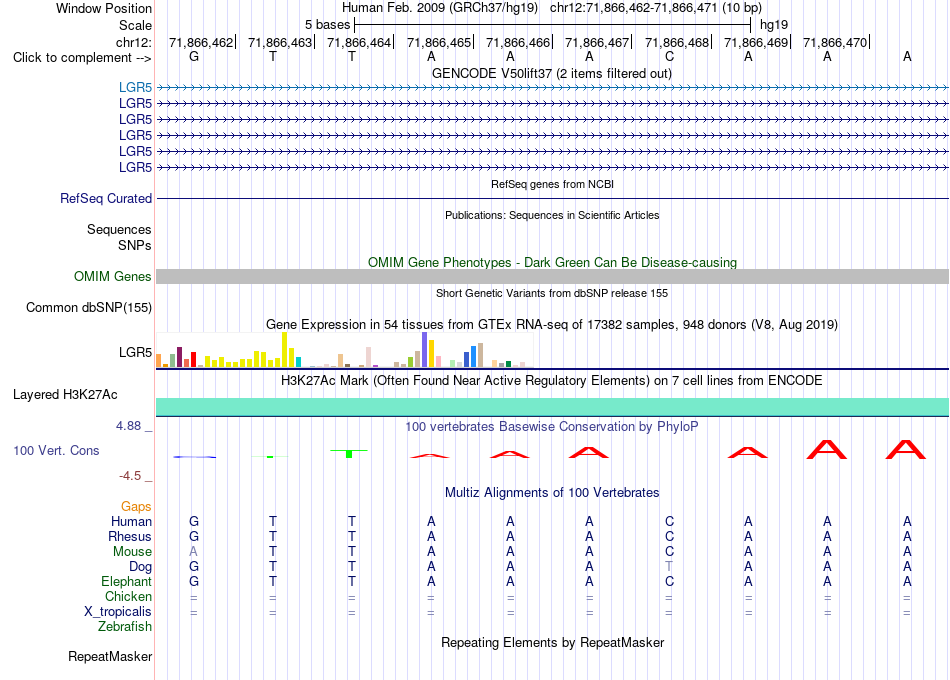Select the X_tropicalis alignment row label

coord(118,612)
